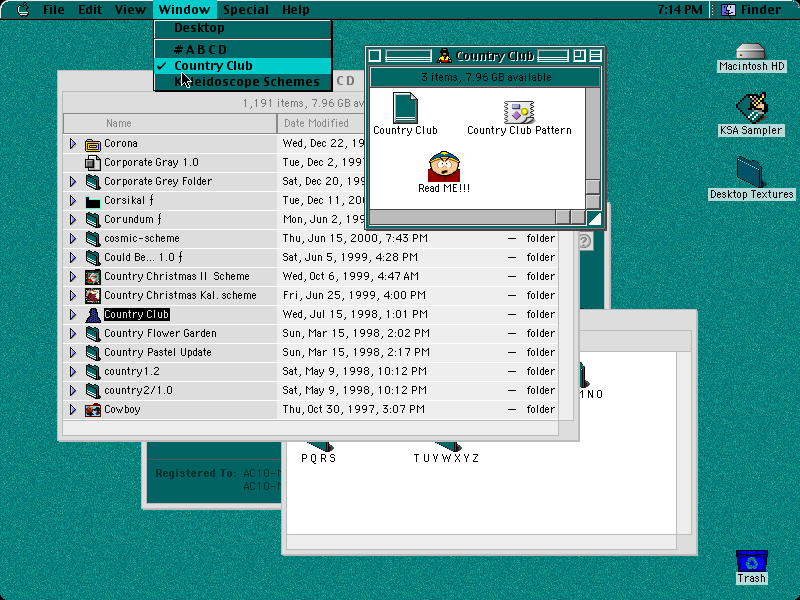This screenshot has width=800, height=600.
Task: Click the Corundum ƒ folder icon
Action: pos(93,219)
